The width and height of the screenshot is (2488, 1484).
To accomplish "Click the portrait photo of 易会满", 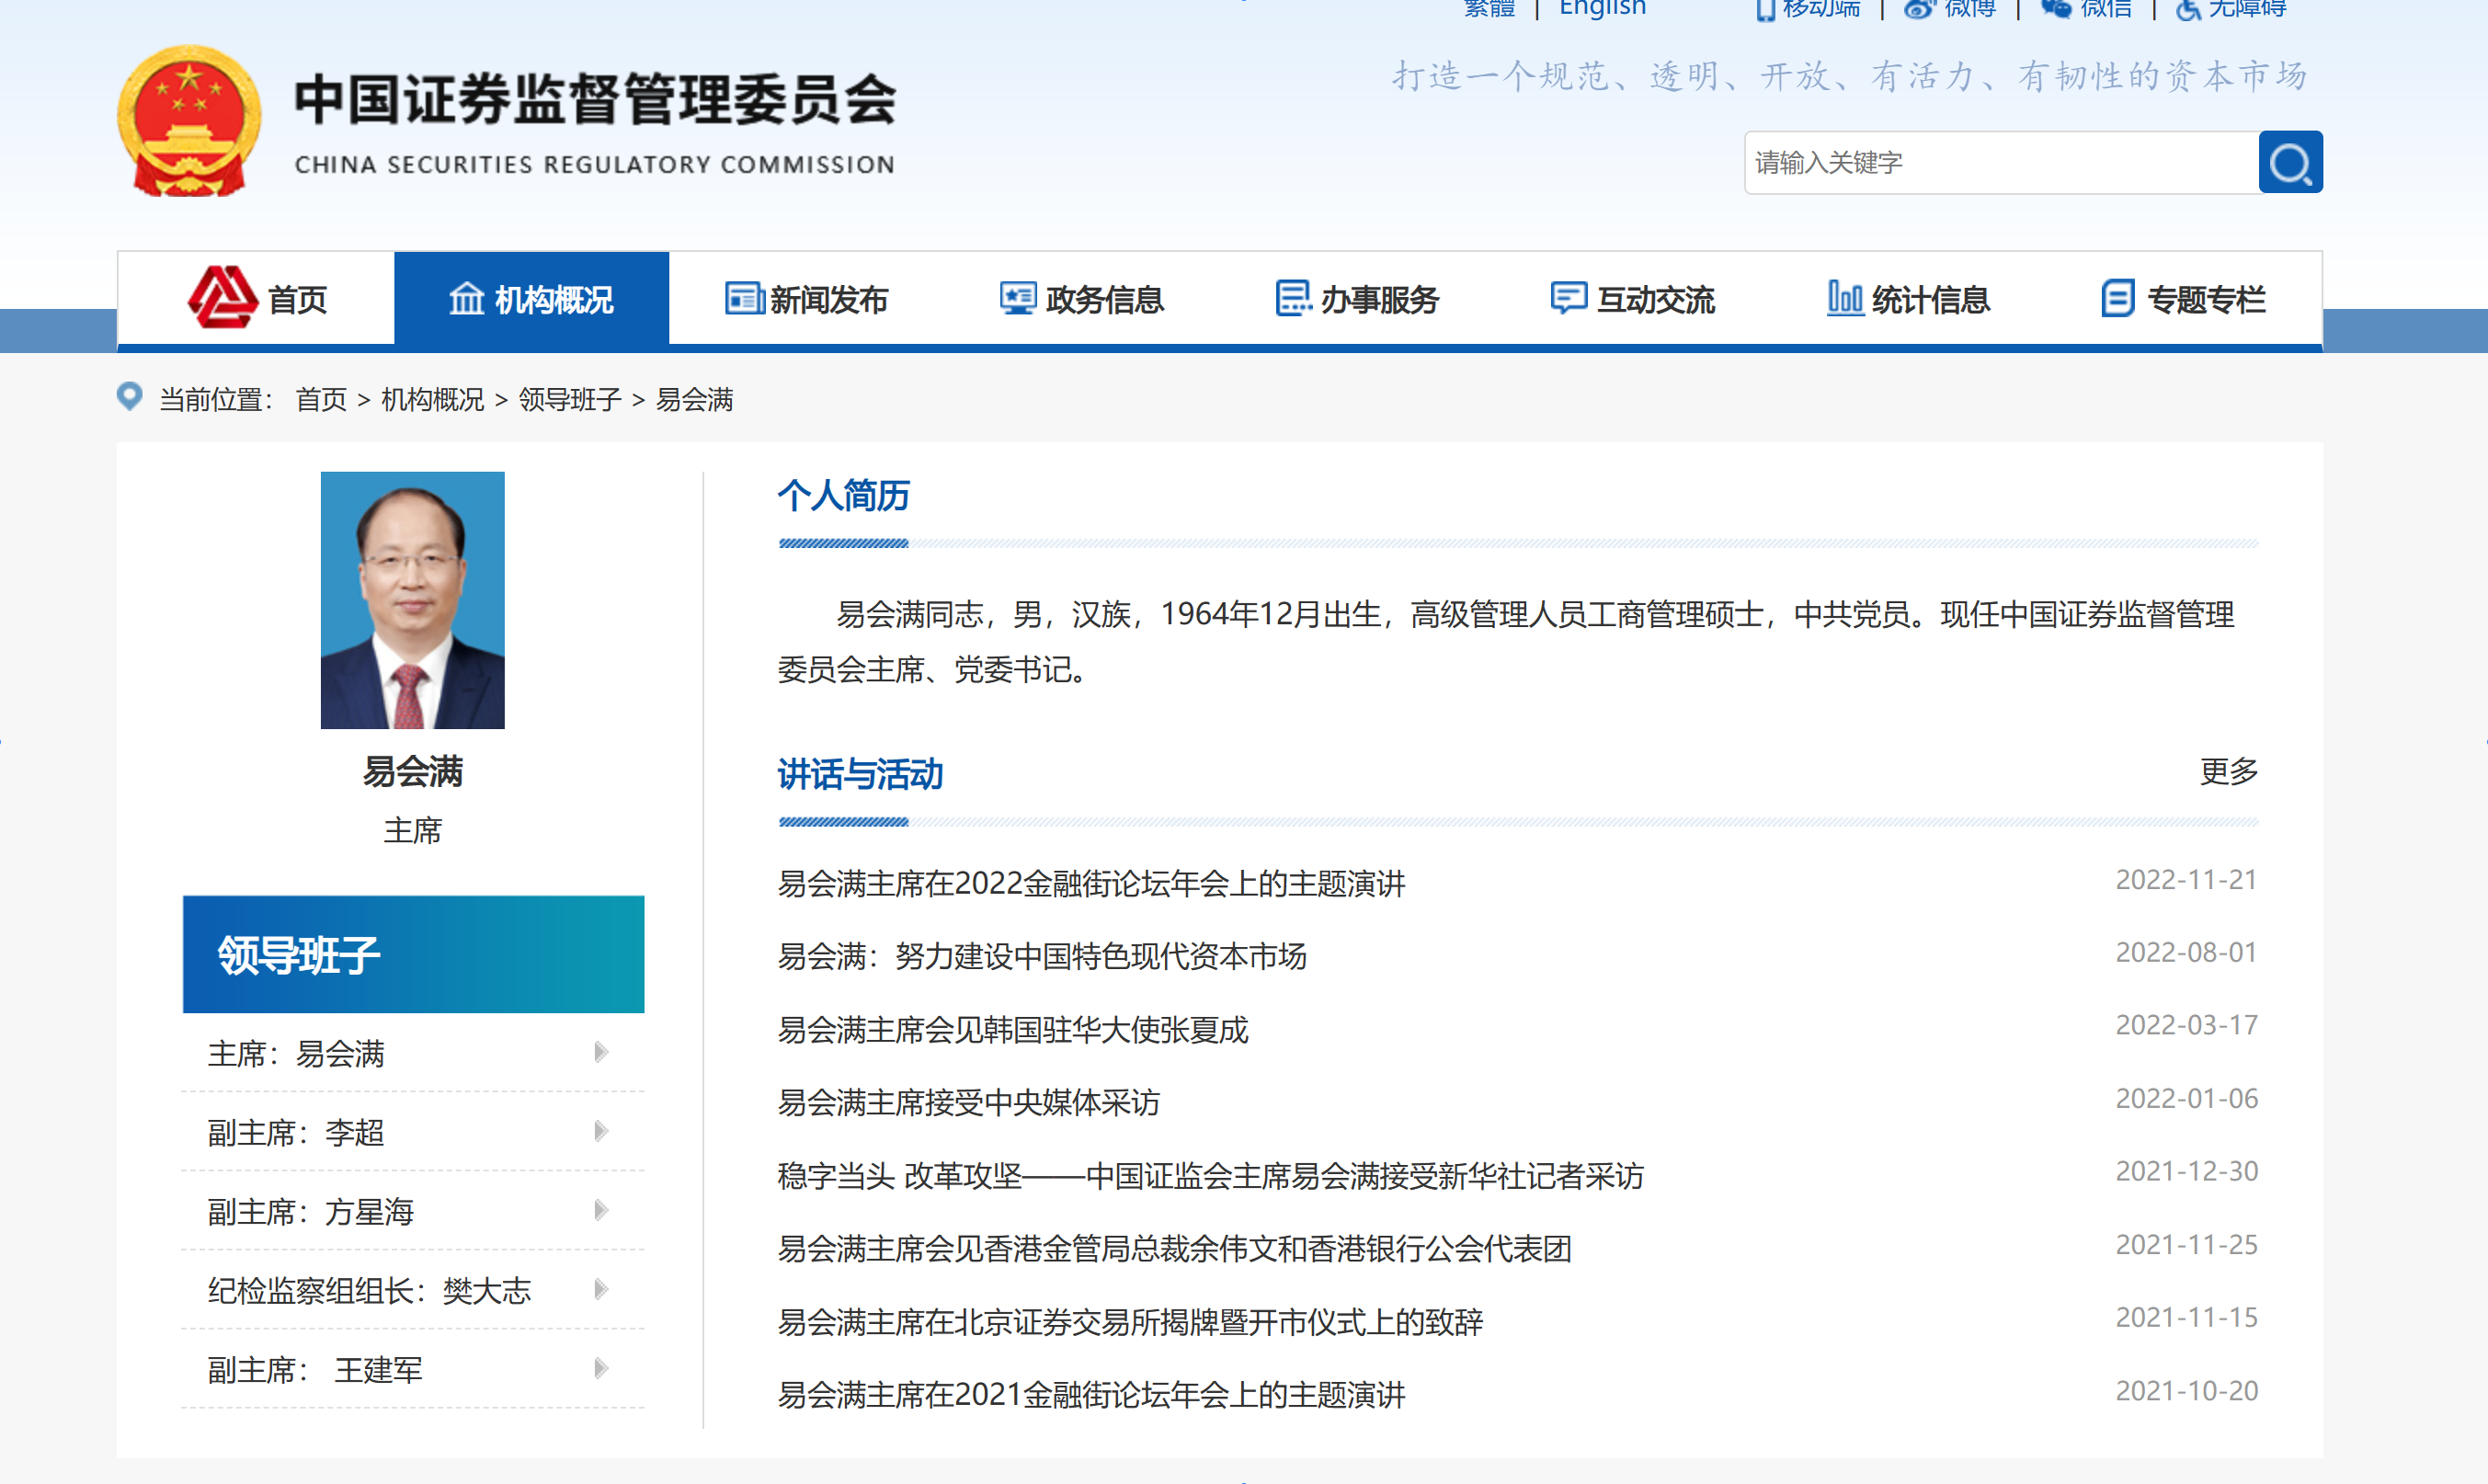I will (x=413, y=600).
